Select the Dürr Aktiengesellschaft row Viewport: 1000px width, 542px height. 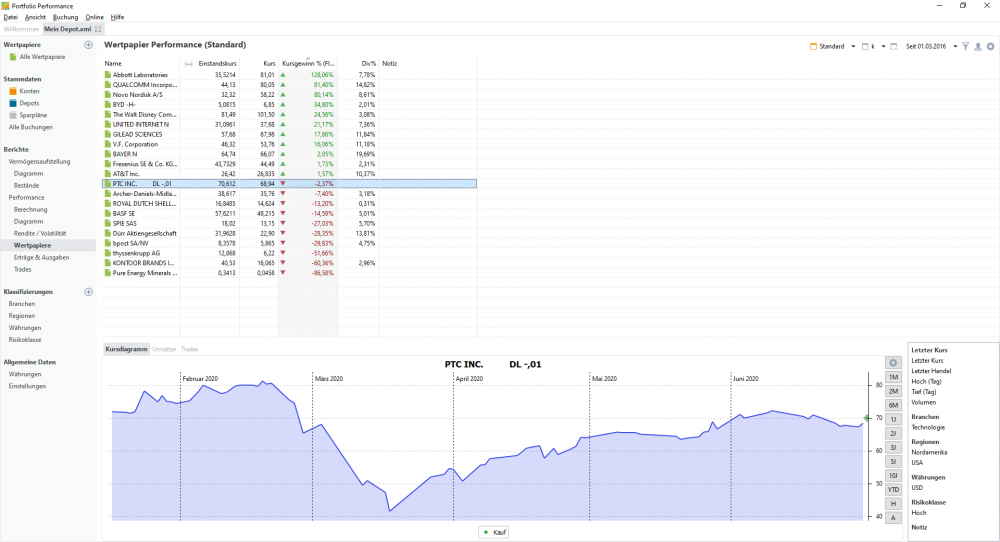pos(290,233)
